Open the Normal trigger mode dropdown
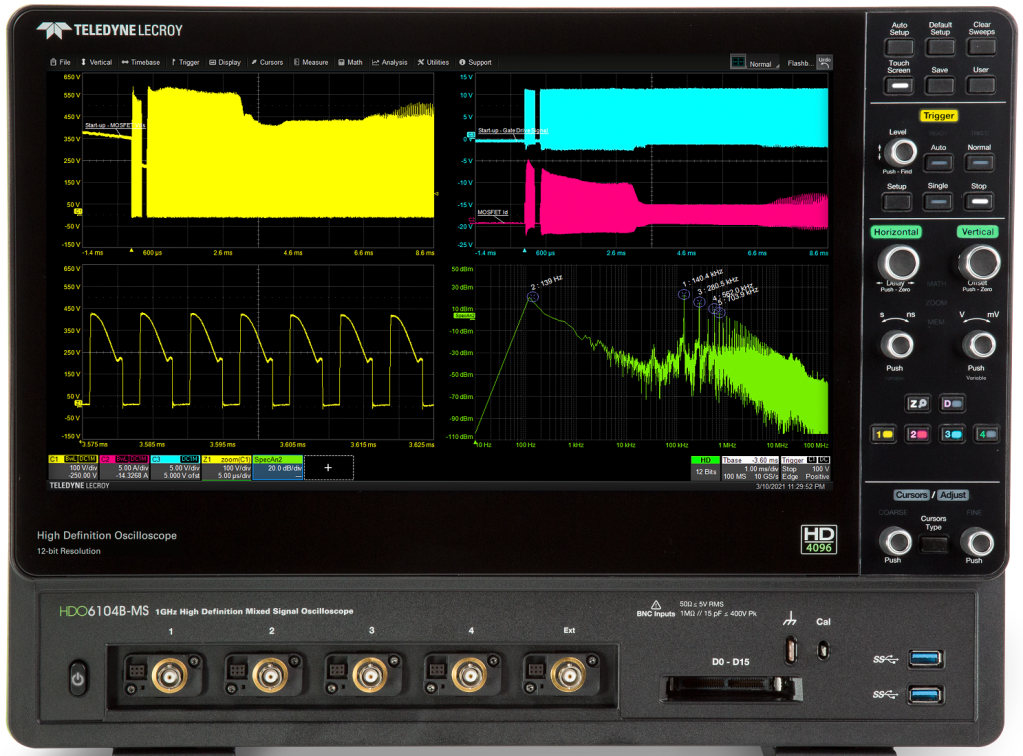 (763, 64)
